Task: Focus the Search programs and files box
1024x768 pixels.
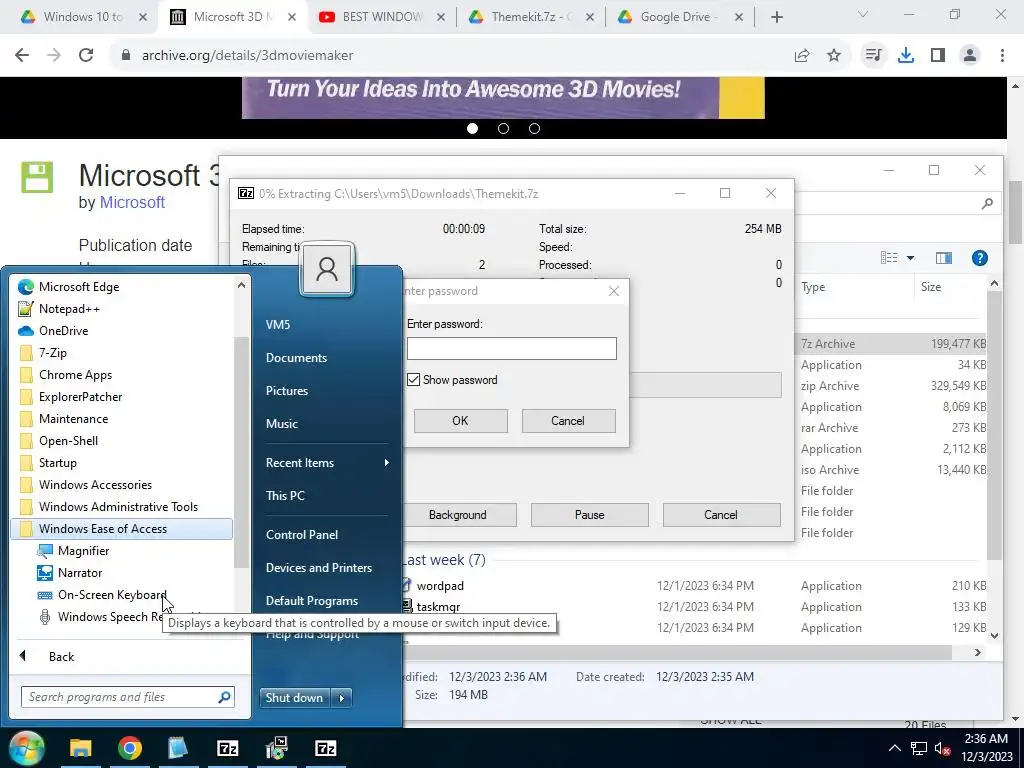Action: point(121,697)
